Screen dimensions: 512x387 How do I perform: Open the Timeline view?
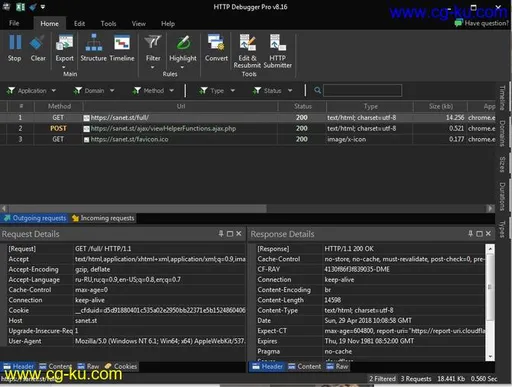(122, 48)
